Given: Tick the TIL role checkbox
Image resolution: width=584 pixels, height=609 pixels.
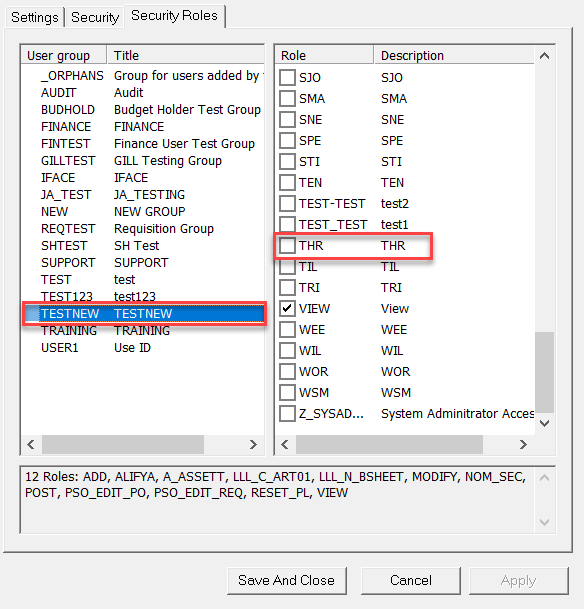Looking at the screenshot, I should coord(287,266).
